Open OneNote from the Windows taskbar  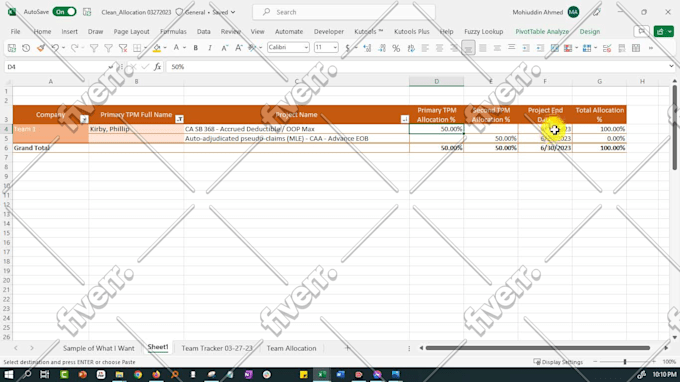tap(248, 375)
